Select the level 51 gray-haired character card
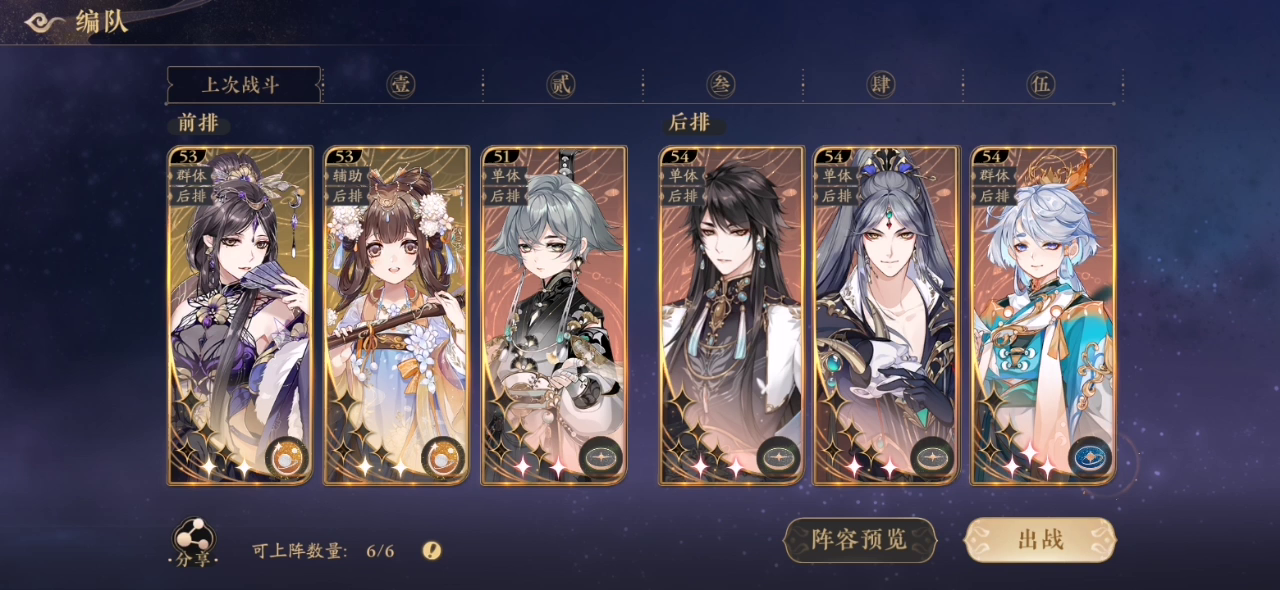Screen dimensions: 1280x590 pyautogui.click(x=554, y=316)
